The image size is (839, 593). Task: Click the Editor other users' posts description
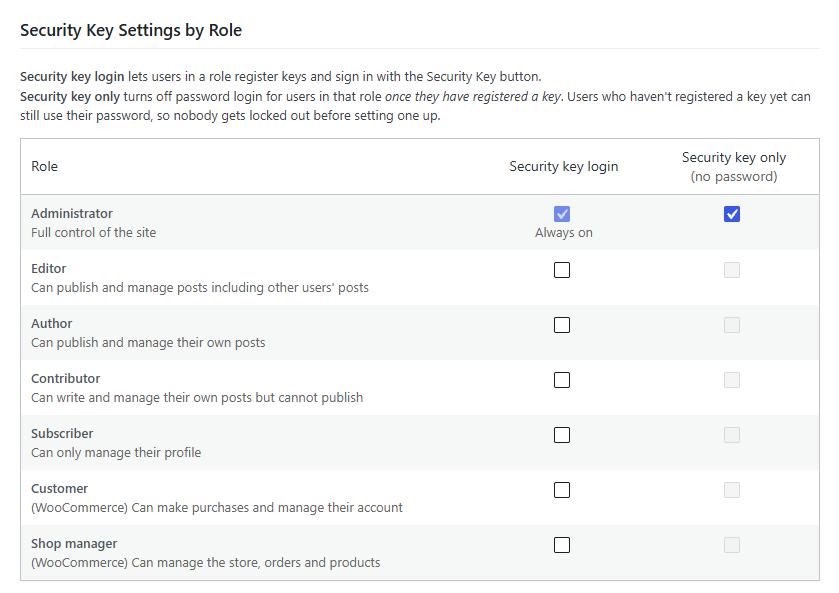click(x=200, y=287)
